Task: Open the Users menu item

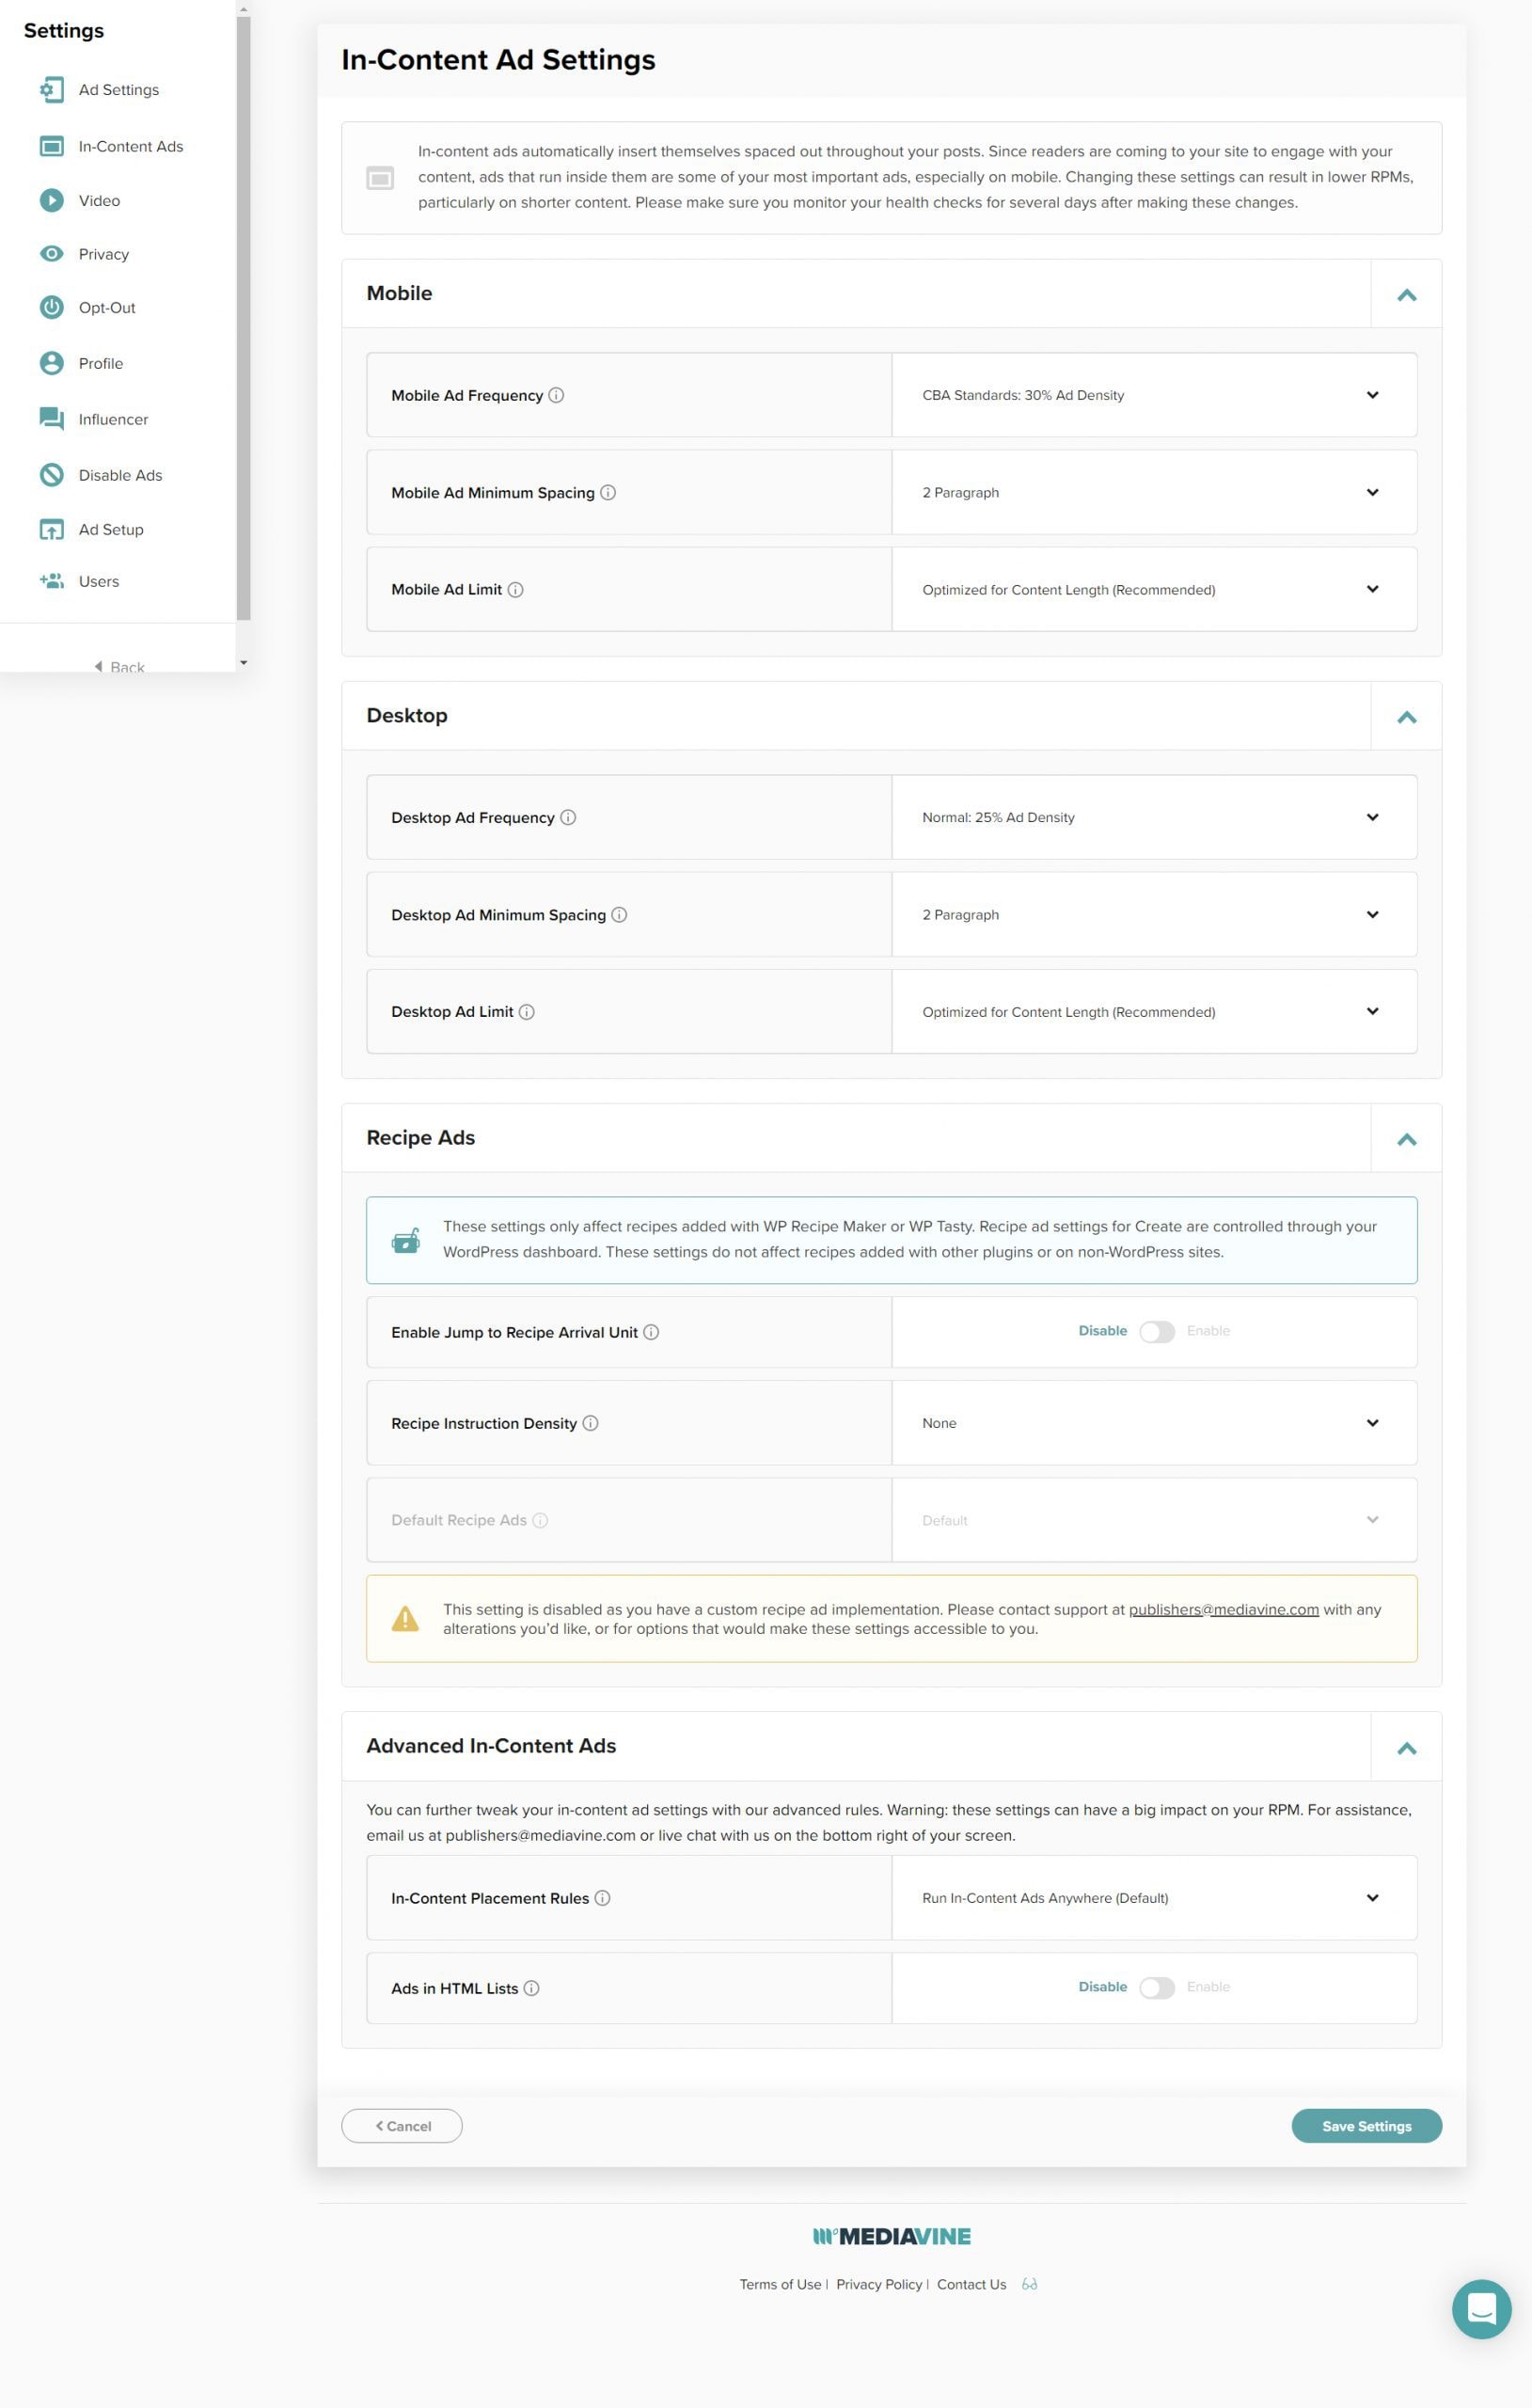Action: [x=99, y=581]
